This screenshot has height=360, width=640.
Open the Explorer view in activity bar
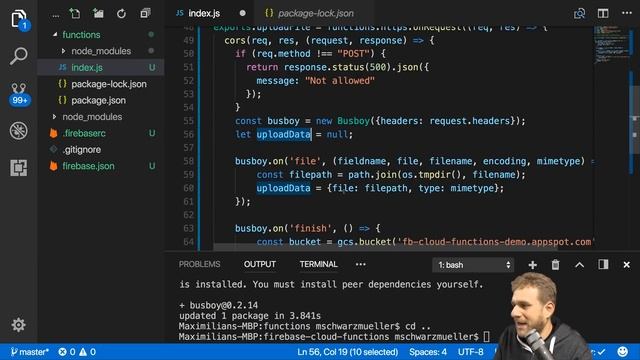[19, 19]
